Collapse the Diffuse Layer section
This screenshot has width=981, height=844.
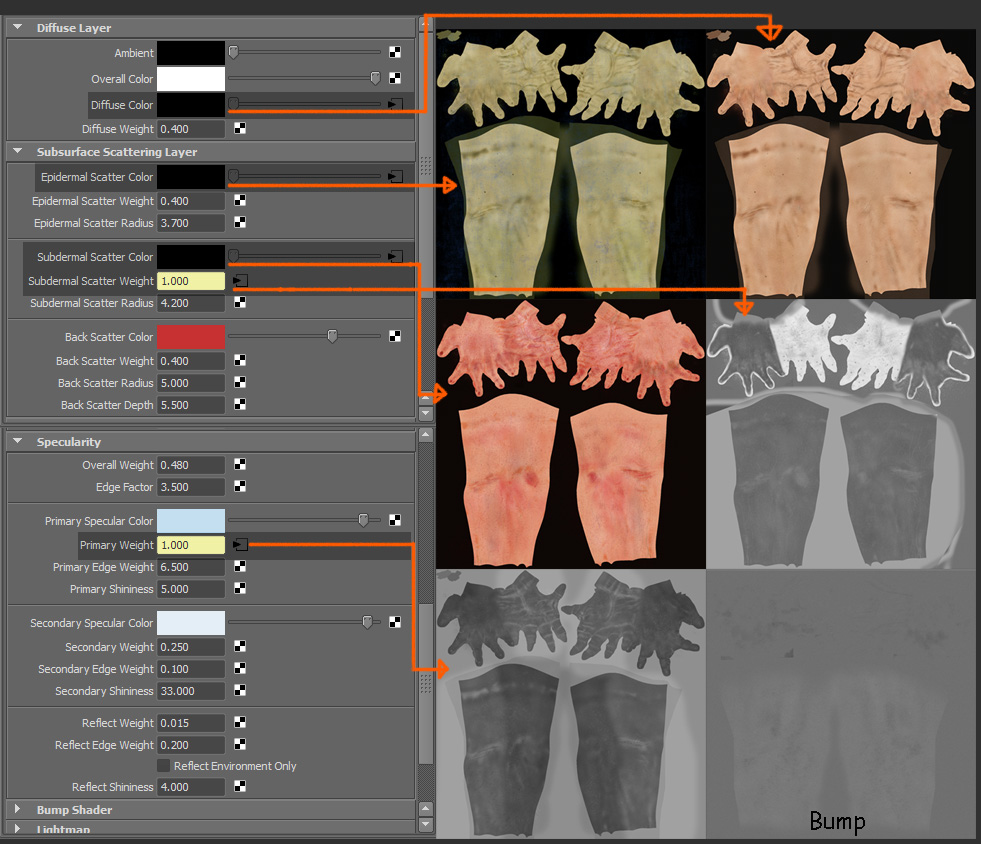[x=18, y=28]
